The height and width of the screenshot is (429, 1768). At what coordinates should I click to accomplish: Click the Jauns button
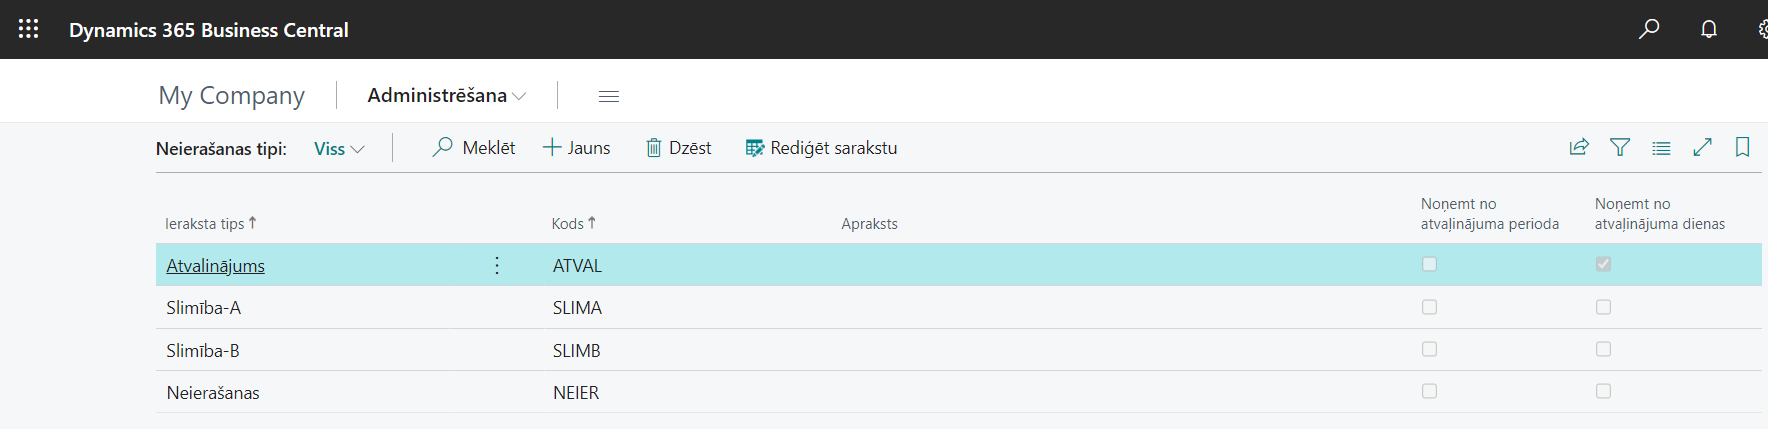577,148
